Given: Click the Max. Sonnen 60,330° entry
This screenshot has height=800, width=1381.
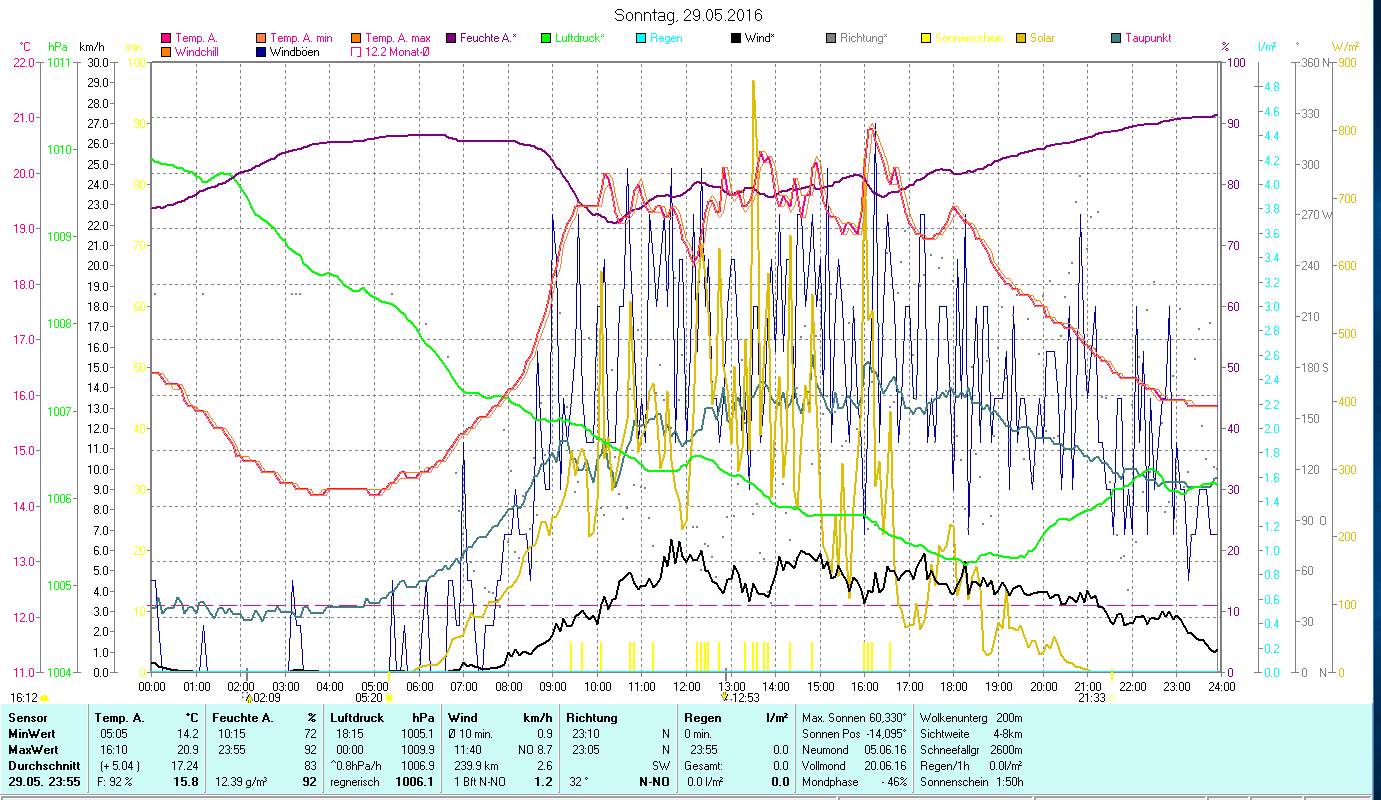Looking at the screenshot, I should pos(854,717).
